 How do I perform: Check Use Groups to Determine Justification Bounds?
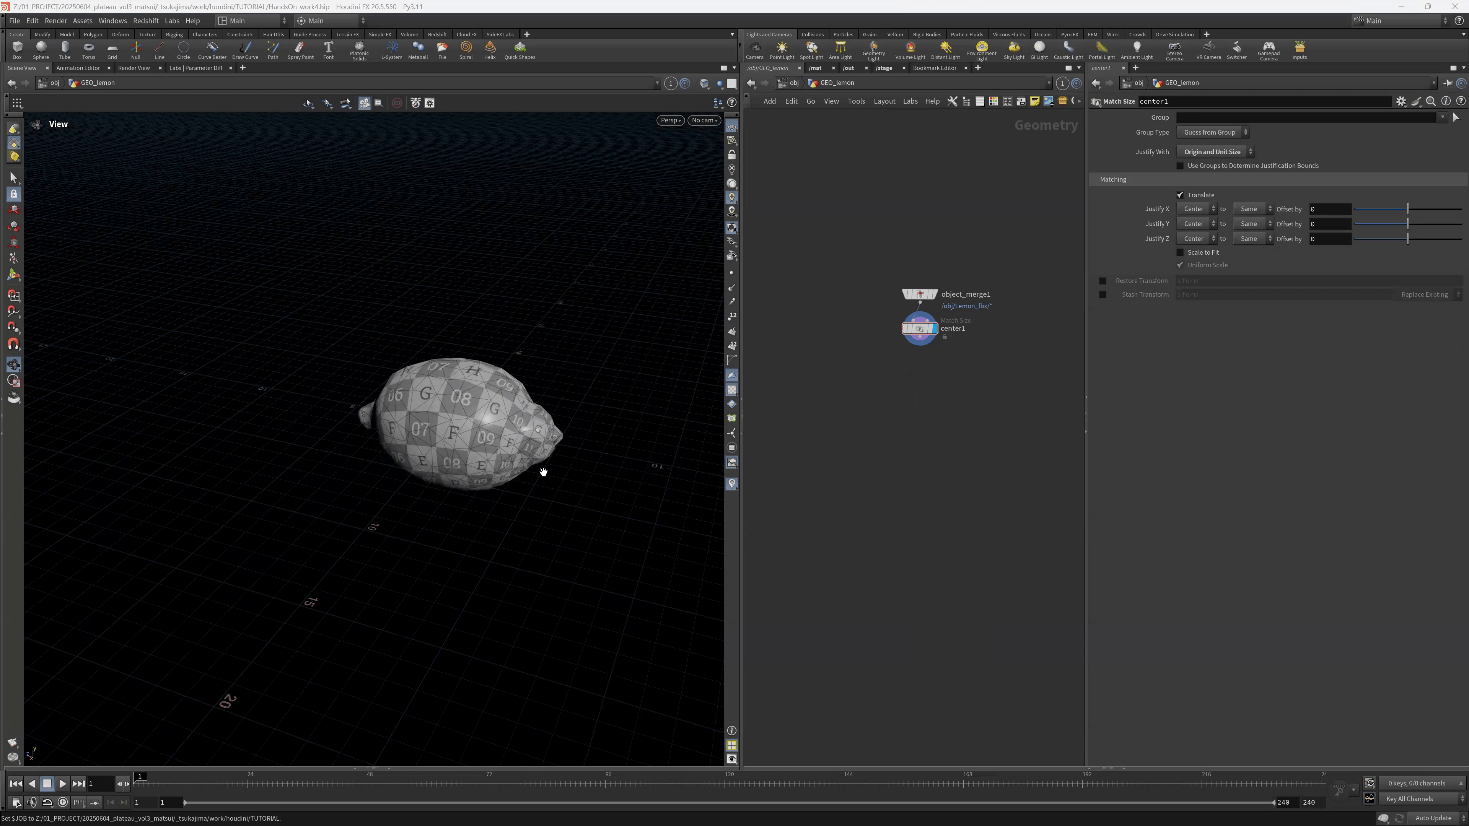(x=1180, y=166)
